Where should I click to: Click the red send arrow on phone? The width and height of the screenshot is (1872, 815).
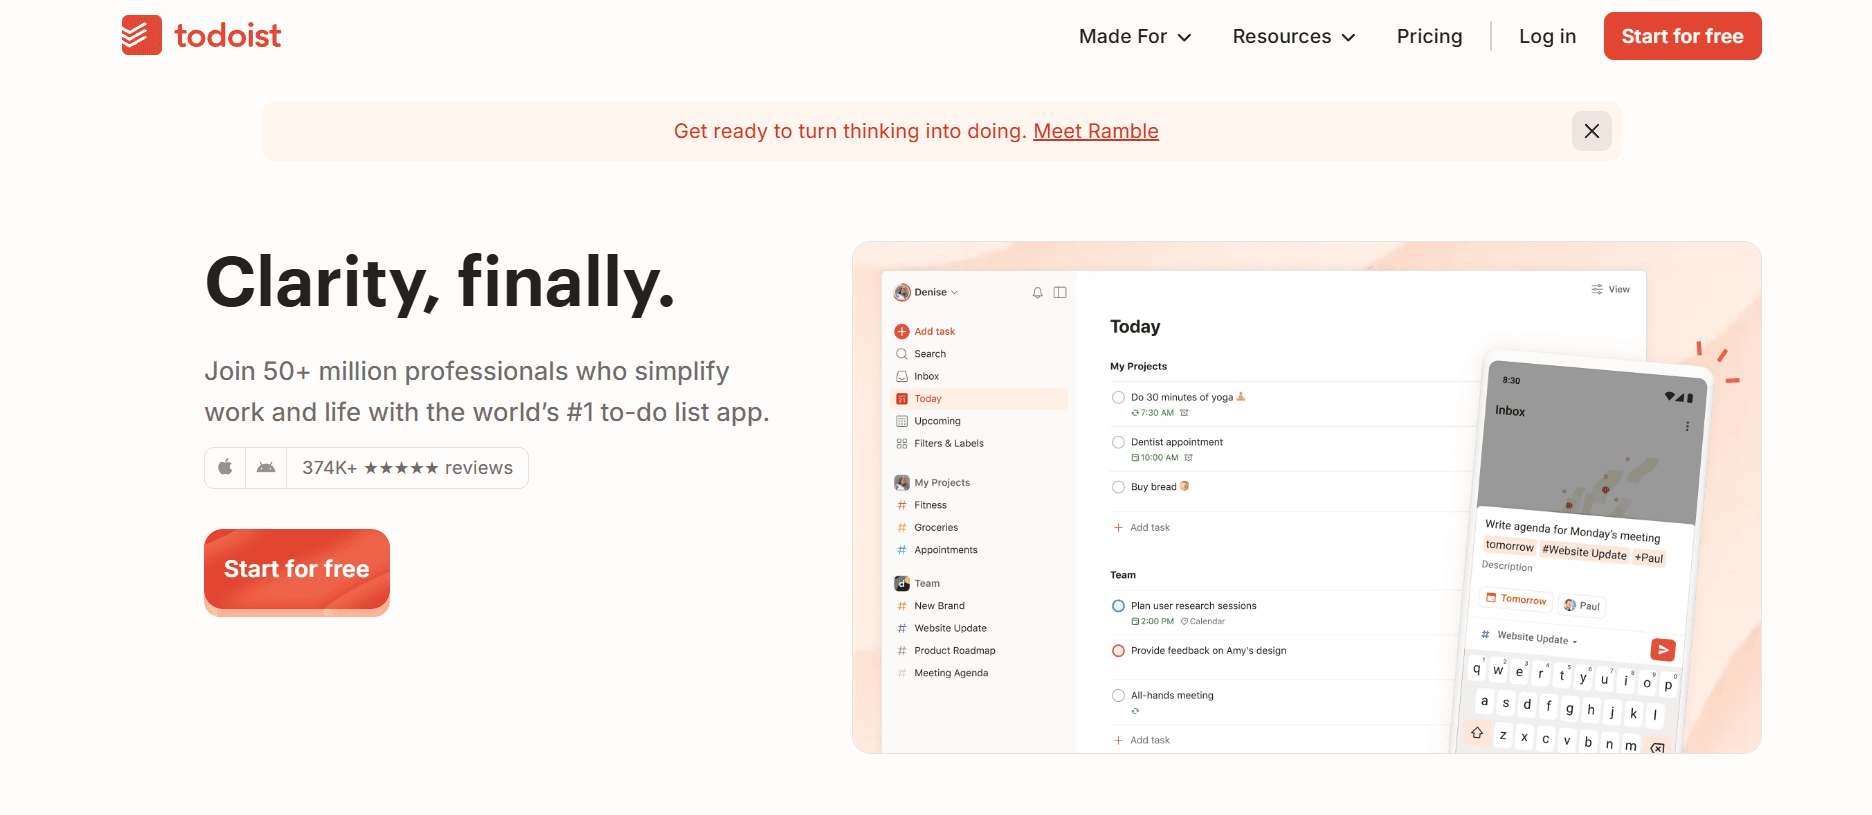point(1662,650)
